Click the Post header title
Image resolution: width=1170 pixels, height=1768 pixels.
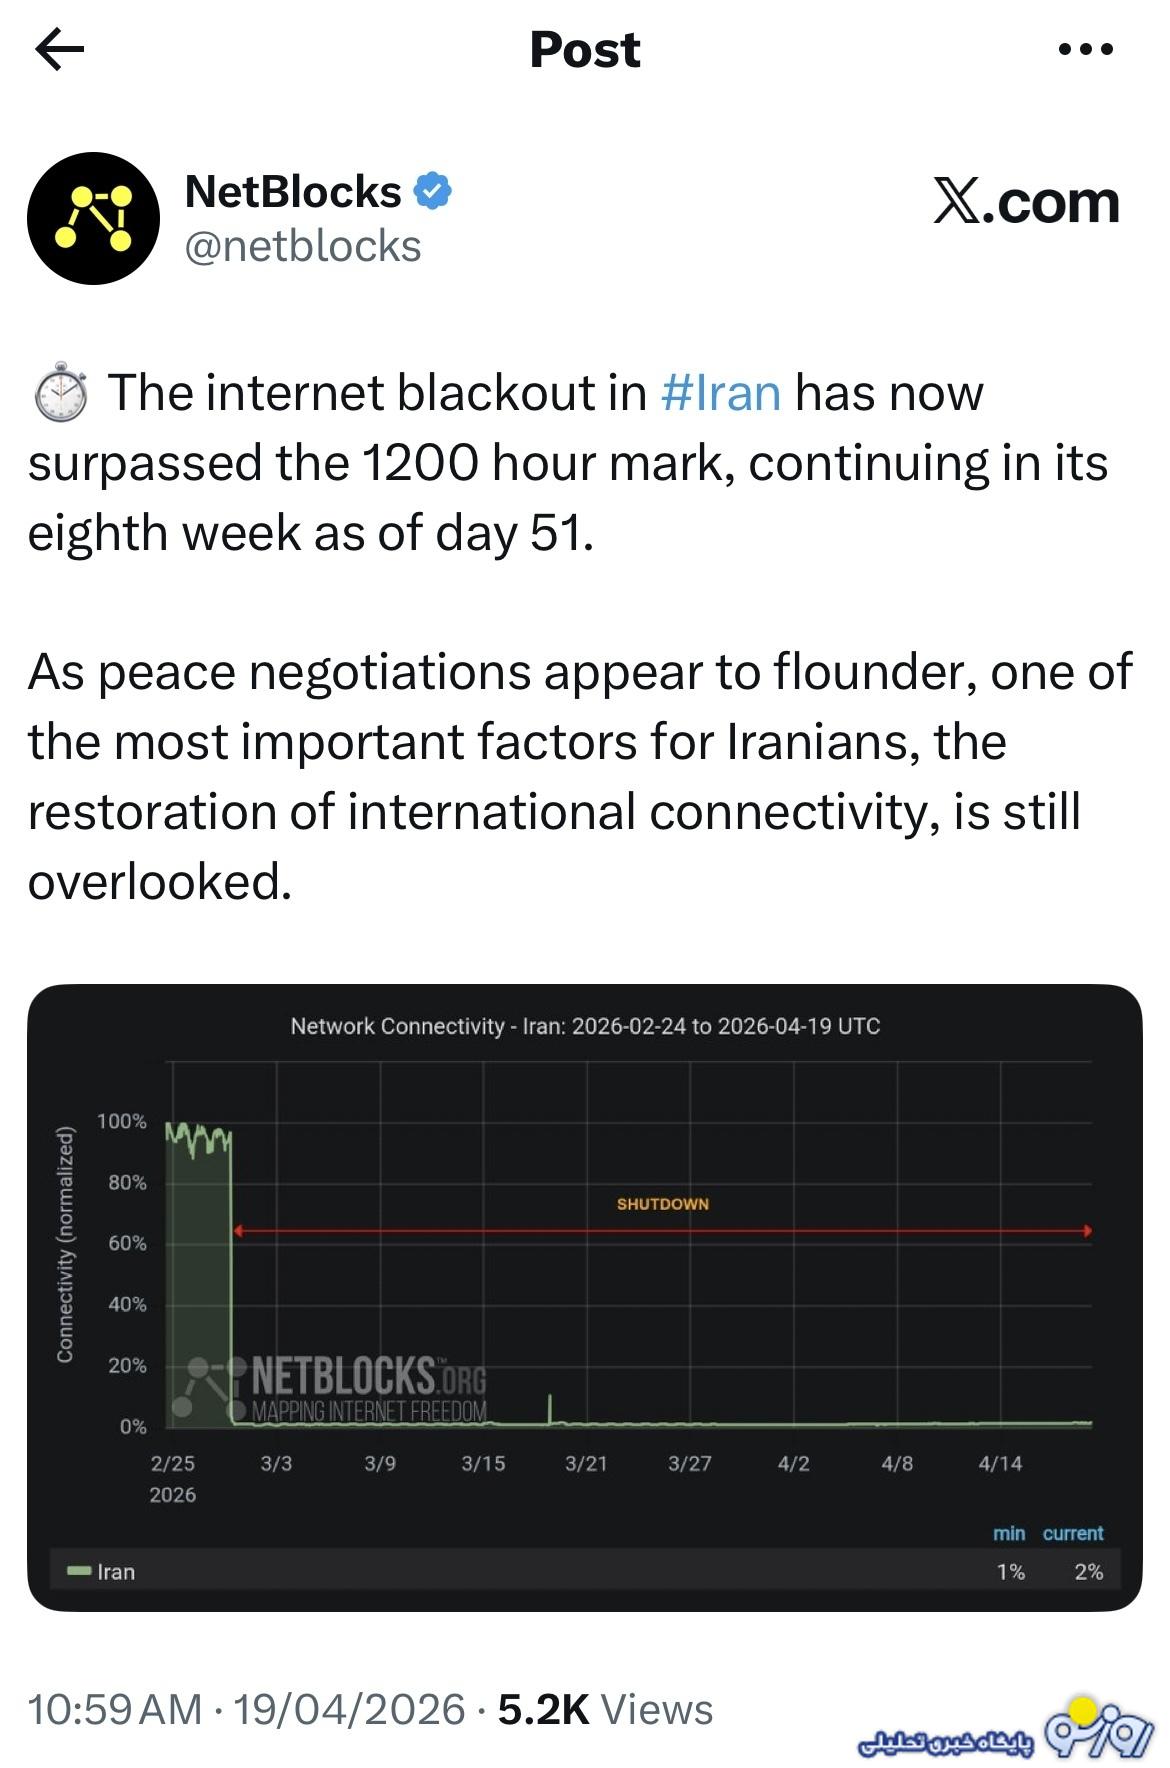pos(585,49)
